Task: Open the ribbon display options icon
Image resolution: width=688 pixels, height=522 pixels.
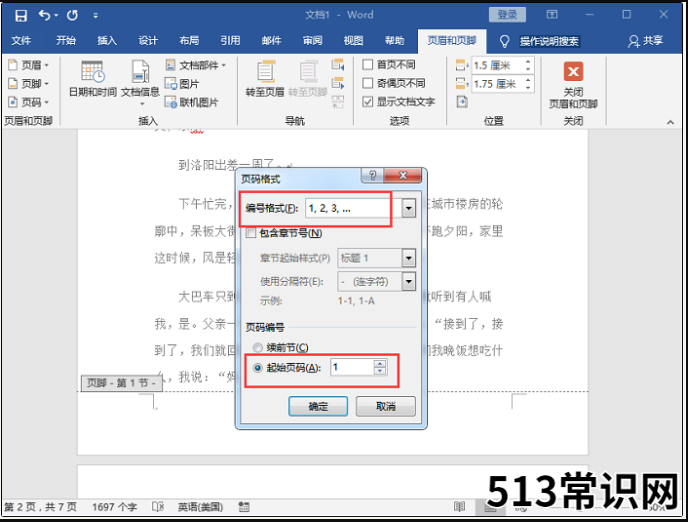Action: click(x=552, y=14)
